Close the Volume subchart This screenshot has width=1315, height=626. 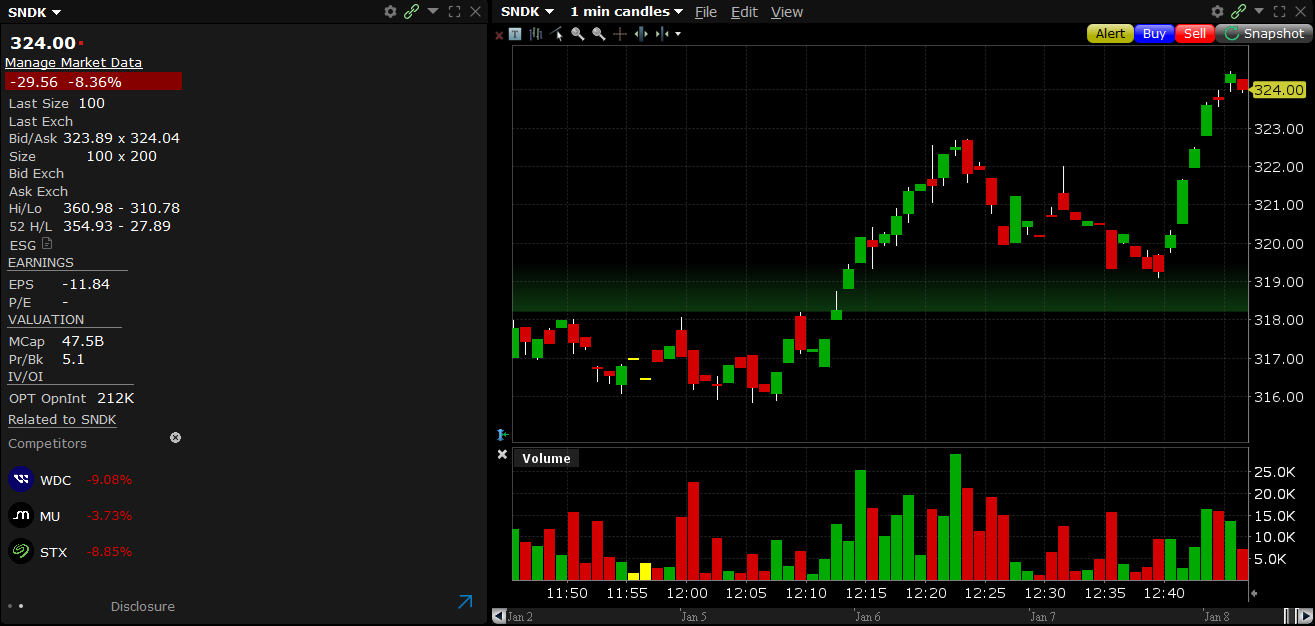(x=502, y=455)
